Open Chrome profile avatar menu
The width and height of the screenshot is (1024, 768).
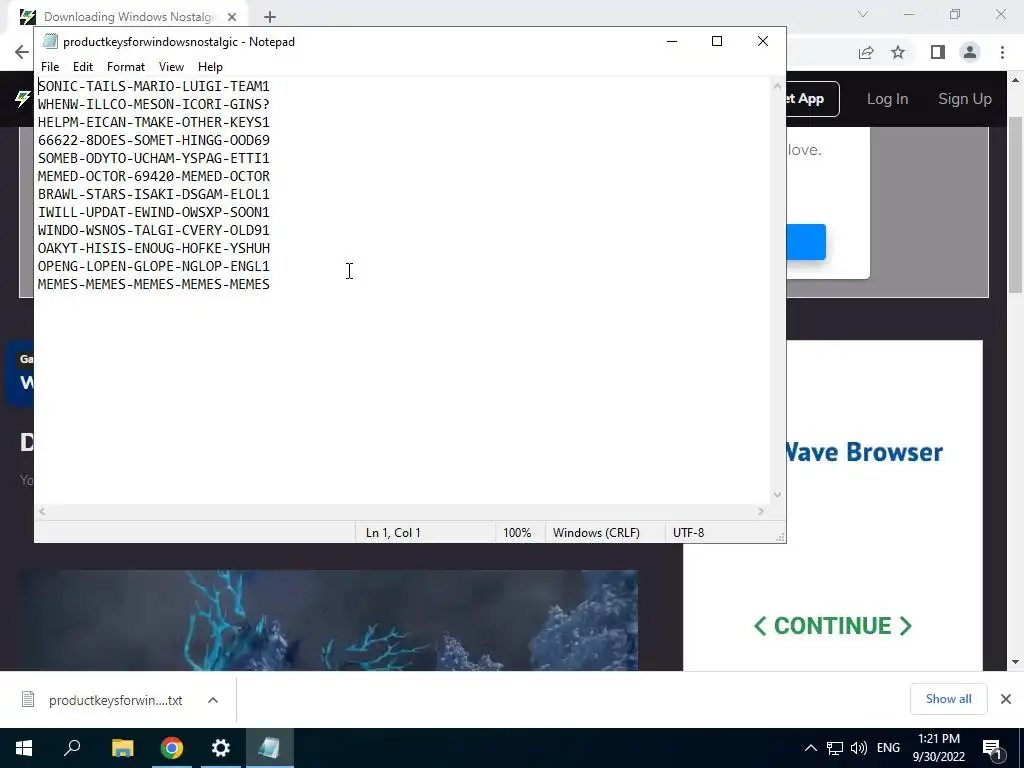(970, 52)
